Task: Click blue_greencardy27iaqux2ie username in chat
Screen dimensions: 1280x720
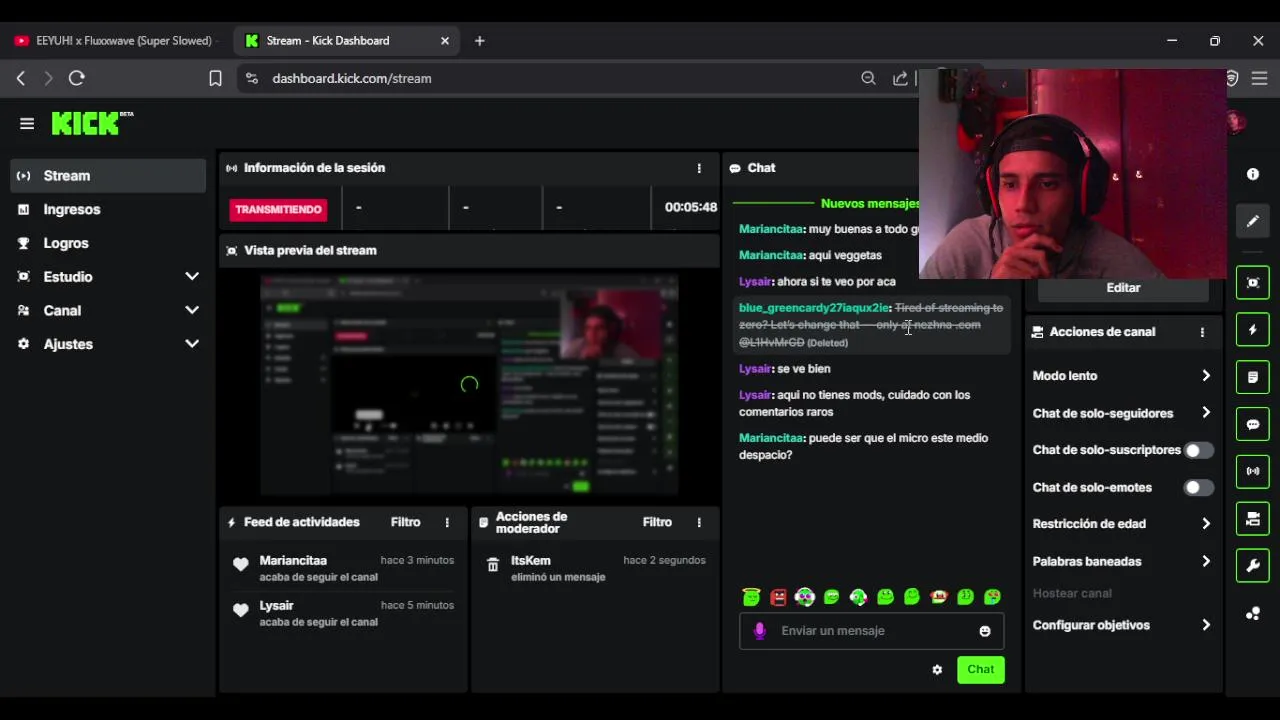Action: (813, 308)
